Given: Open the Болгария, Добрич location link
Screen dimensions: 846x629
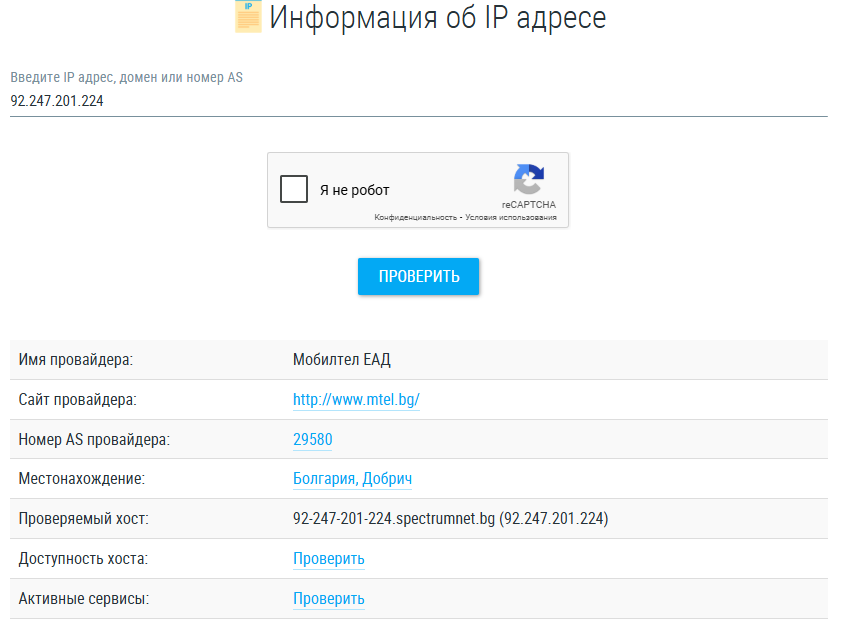Looking at the screenshot, I should click(x=352, y=478).
